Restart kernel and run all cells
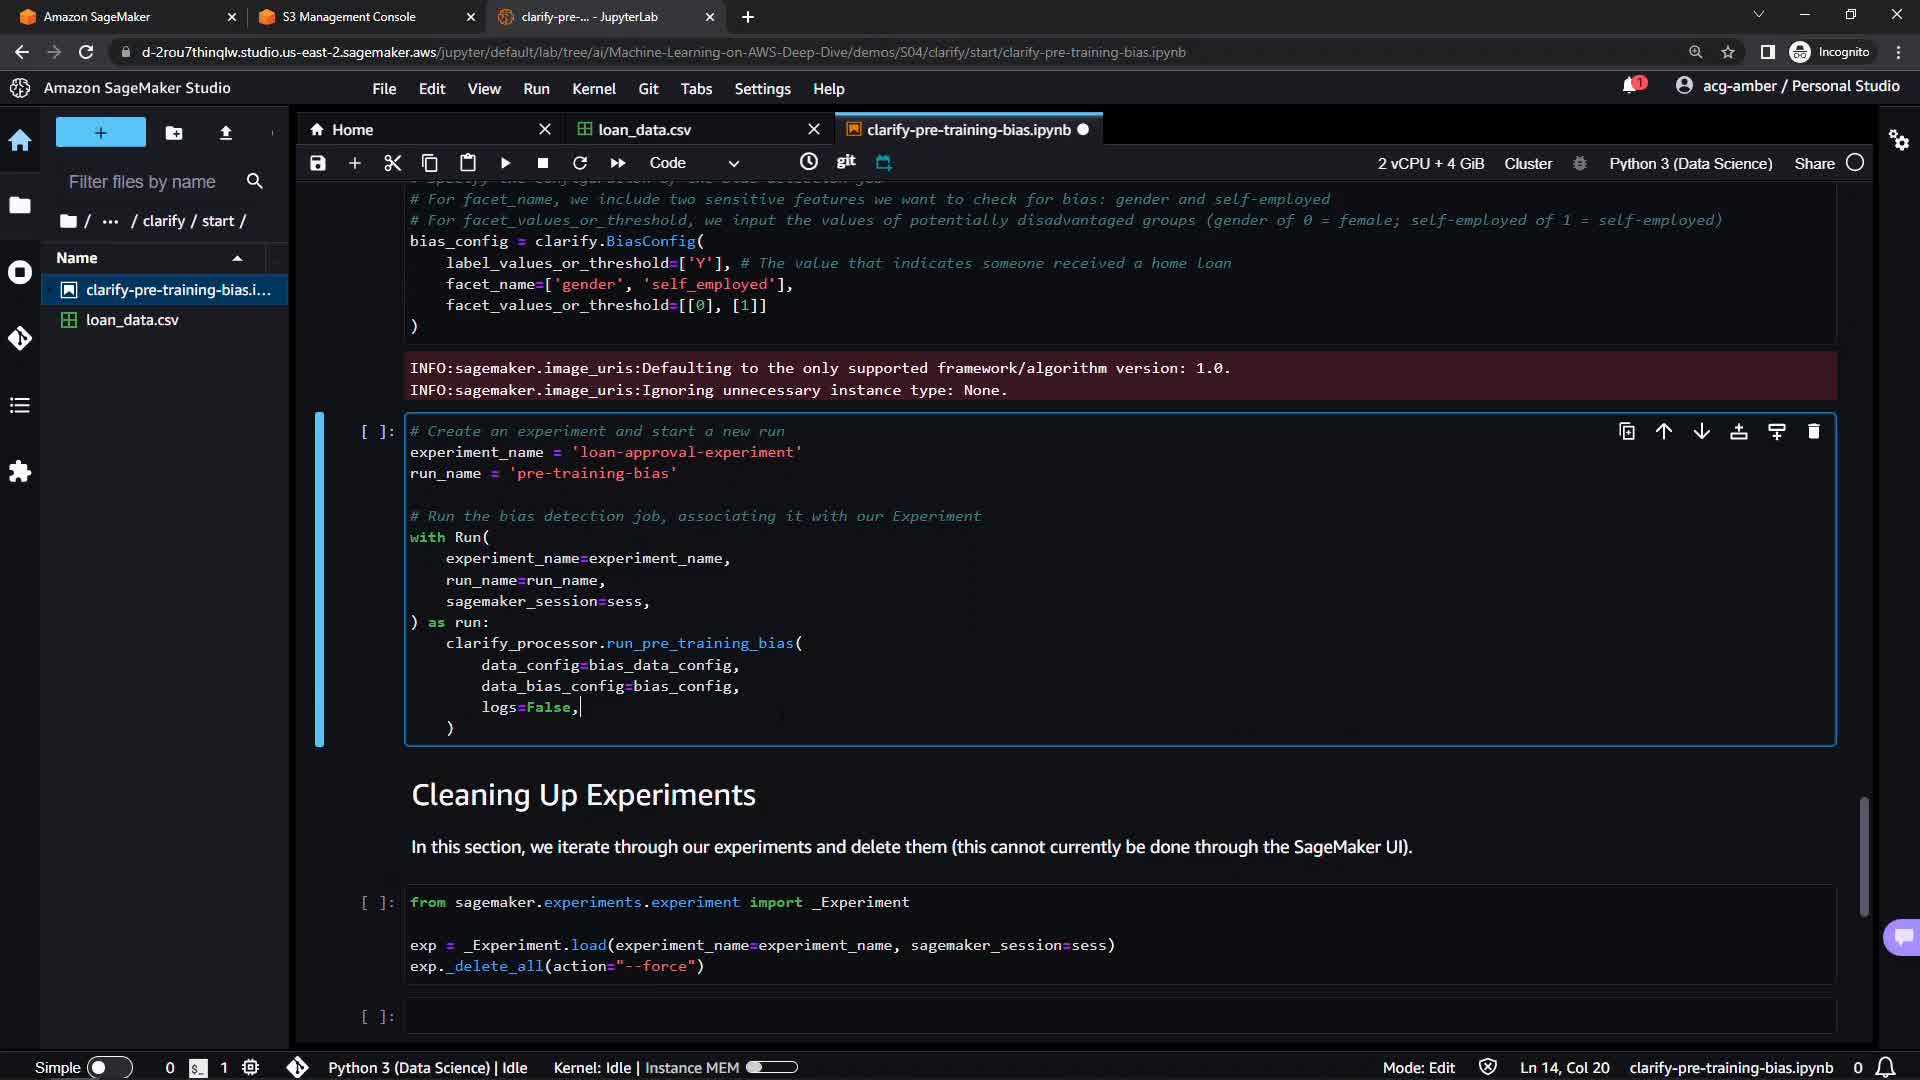The image size is (1920, 1080). pos(618,163)
